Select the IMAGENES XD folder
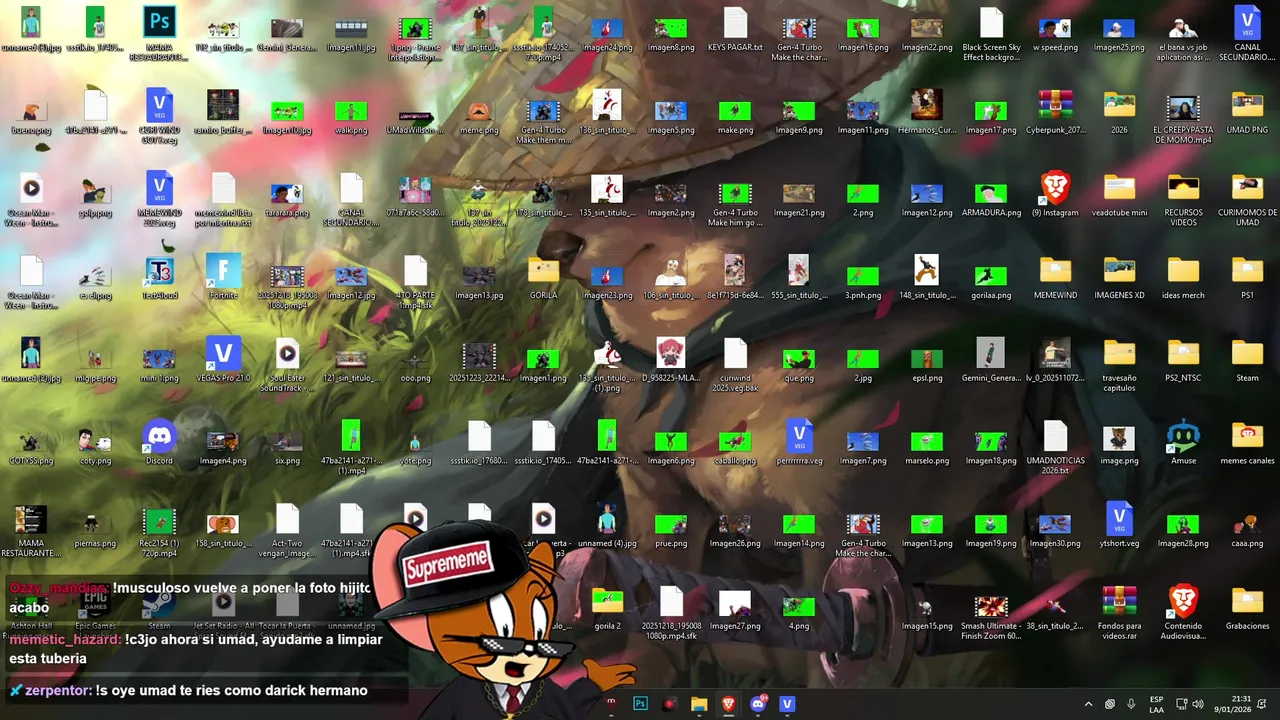 1119,277
